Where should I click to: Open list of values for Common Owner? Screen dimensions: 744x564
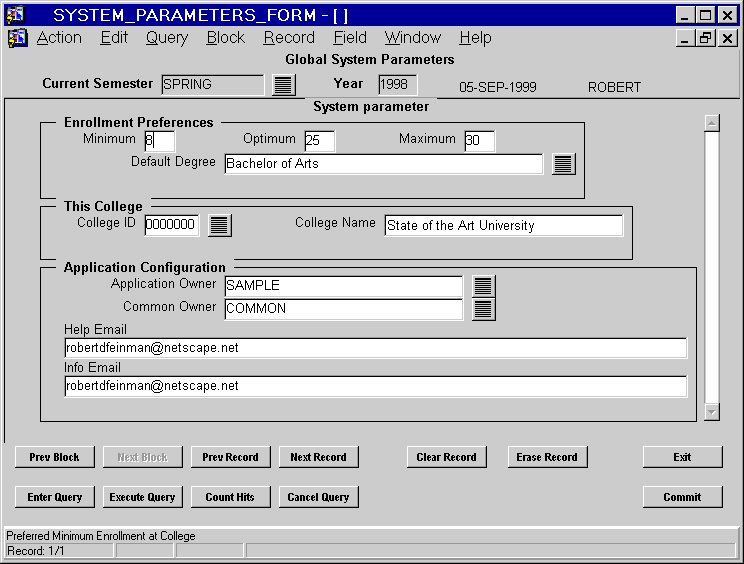pyautogui.click(x=484, y=309)
